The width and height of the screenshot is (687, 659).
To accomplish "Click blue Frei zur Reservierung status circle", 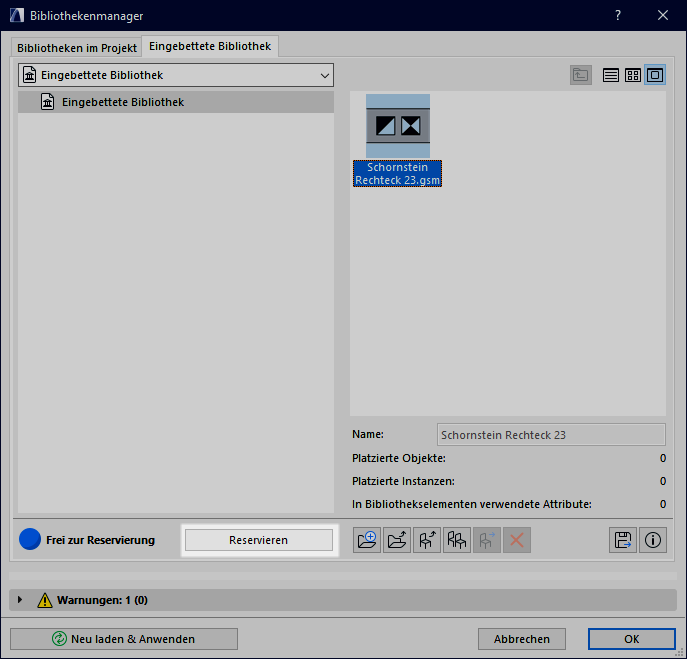I will 30,539.
